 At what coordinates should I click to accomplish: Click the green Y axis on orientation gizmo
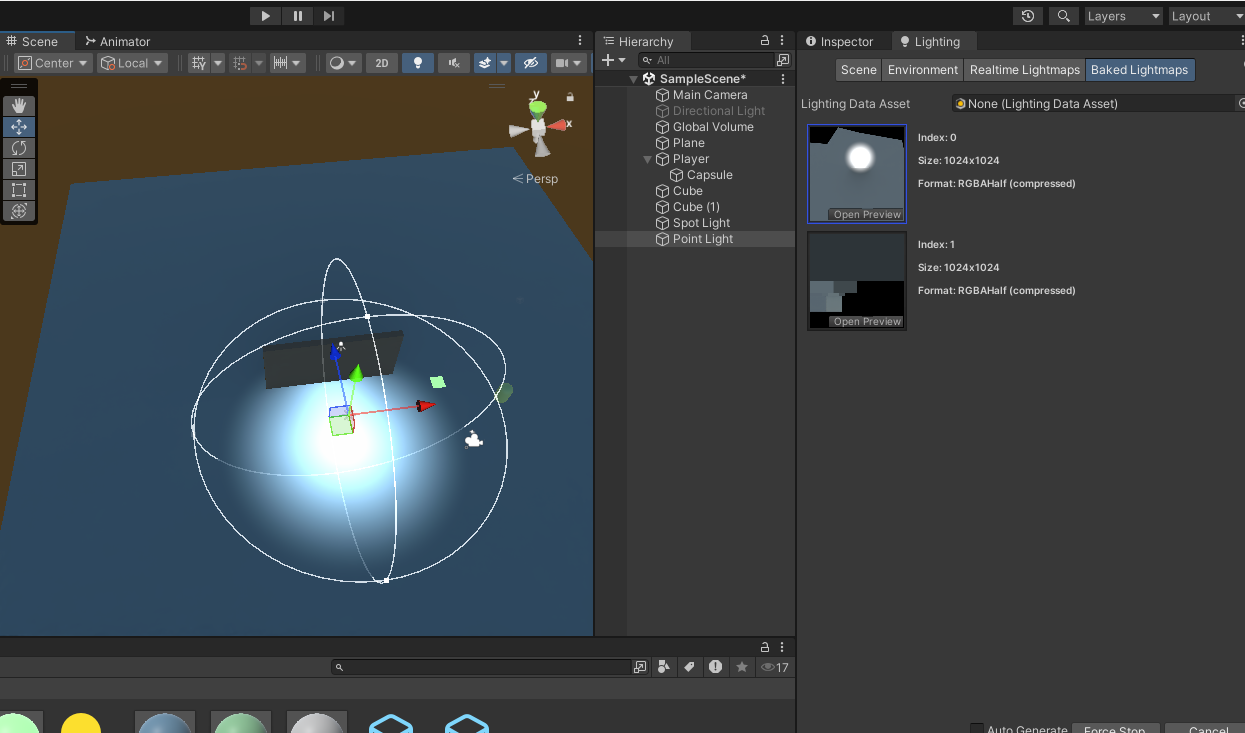click(538, 106)
